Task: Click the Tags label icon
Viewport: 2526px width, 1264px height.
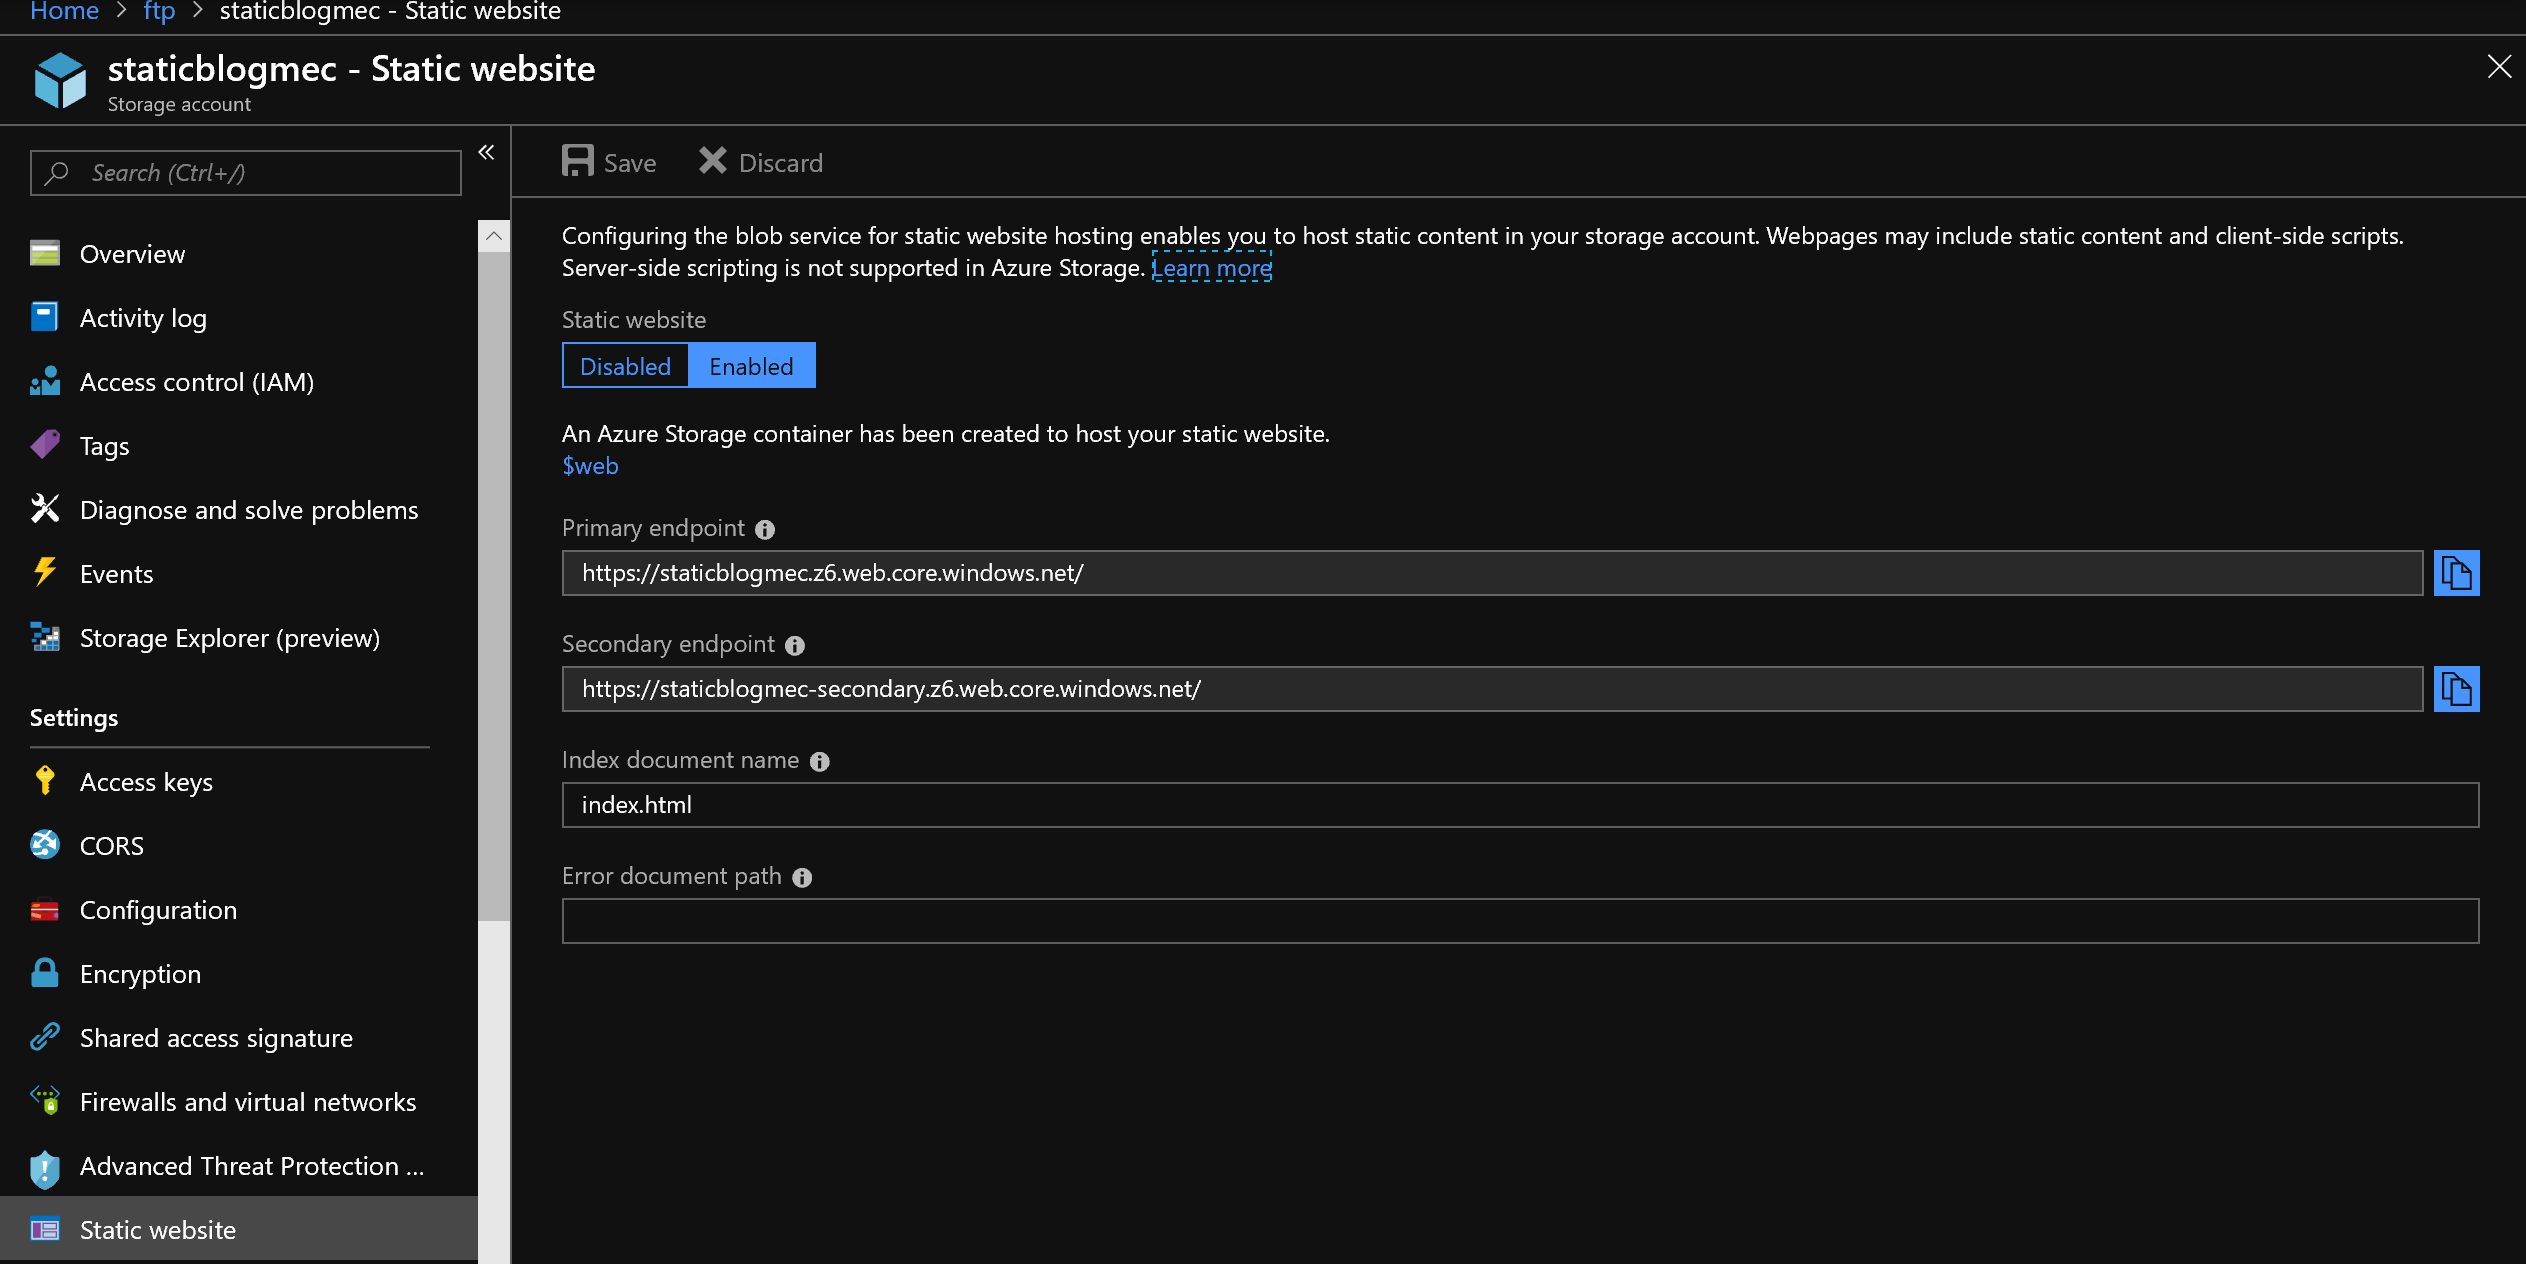Action: pyautogui.click(x=45, y=445)
